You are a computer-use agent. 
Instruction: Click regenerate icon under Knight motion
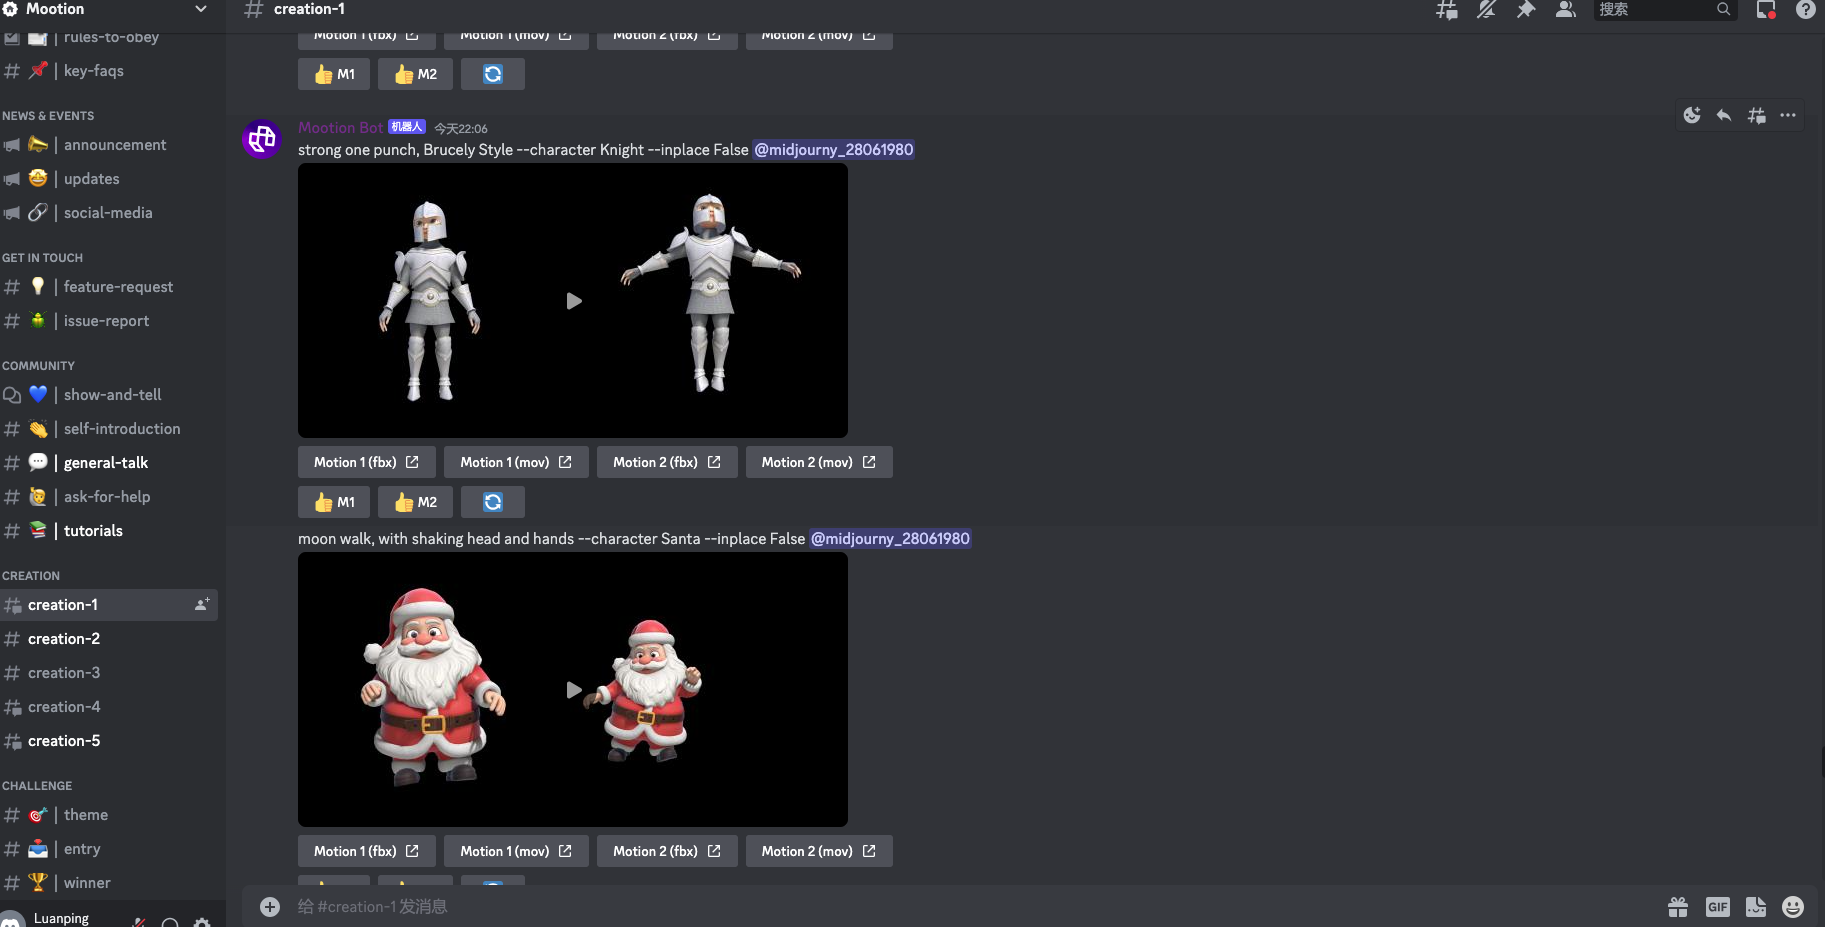click(493, 502)
